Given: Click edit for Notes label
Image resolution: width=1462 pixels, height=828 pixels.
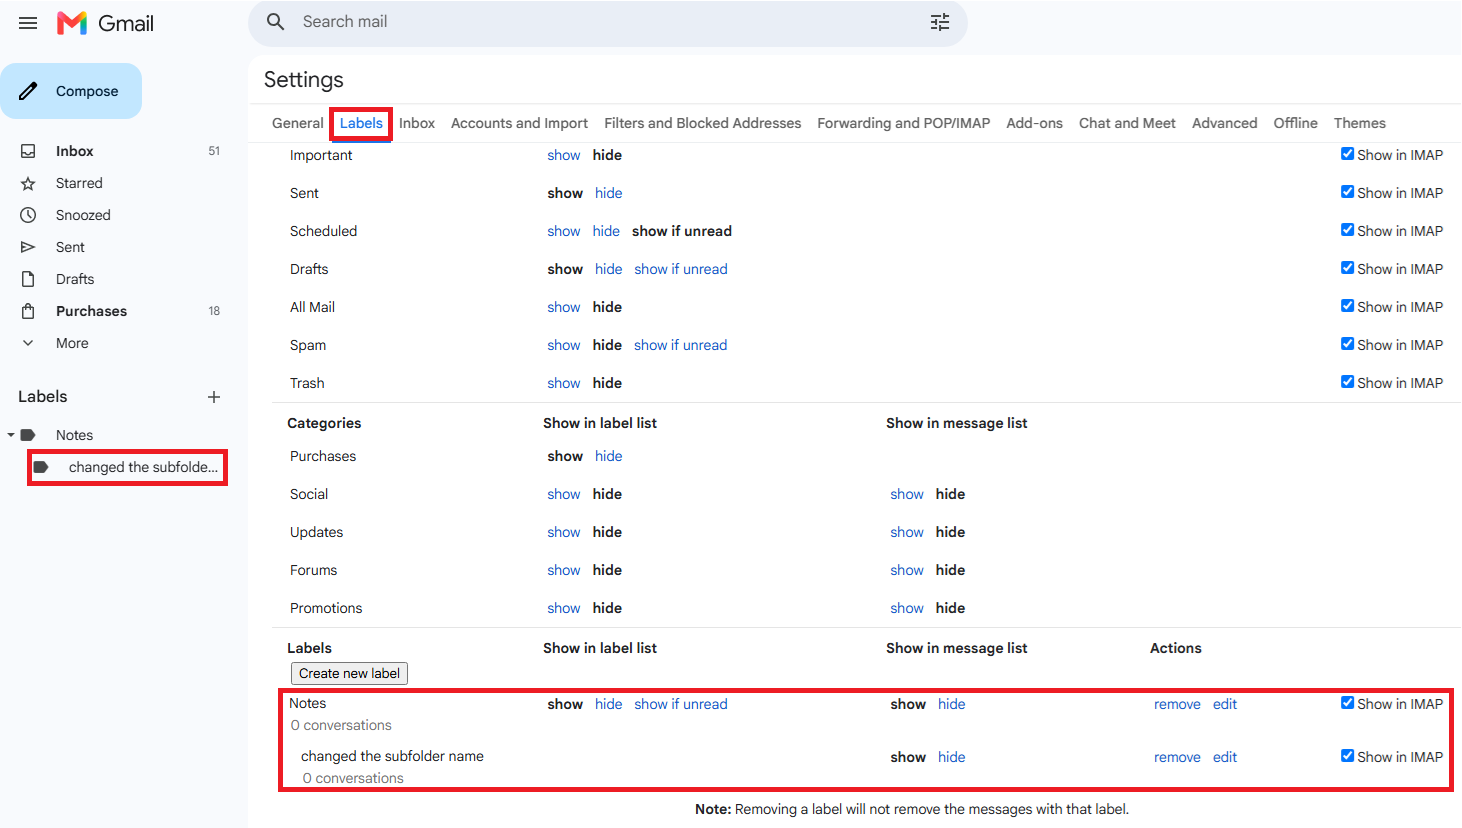Looking at the screenshot, I should (x=1225, y=704).
